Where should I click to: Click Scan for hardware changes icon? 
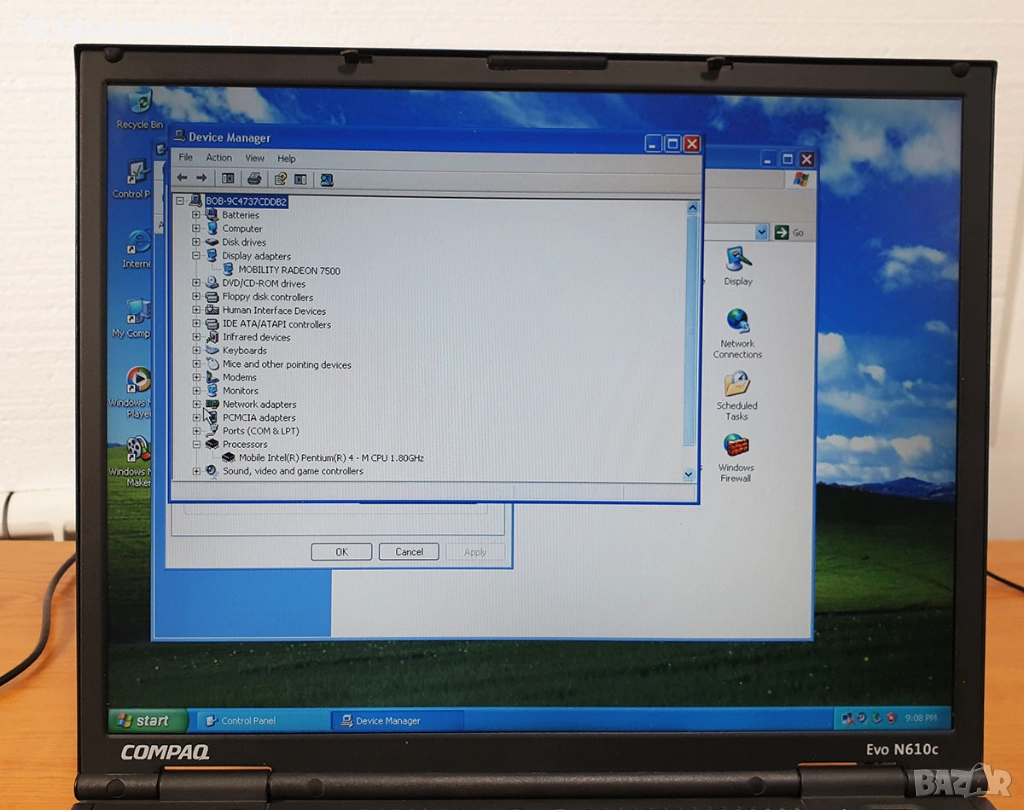coord(326,180)
